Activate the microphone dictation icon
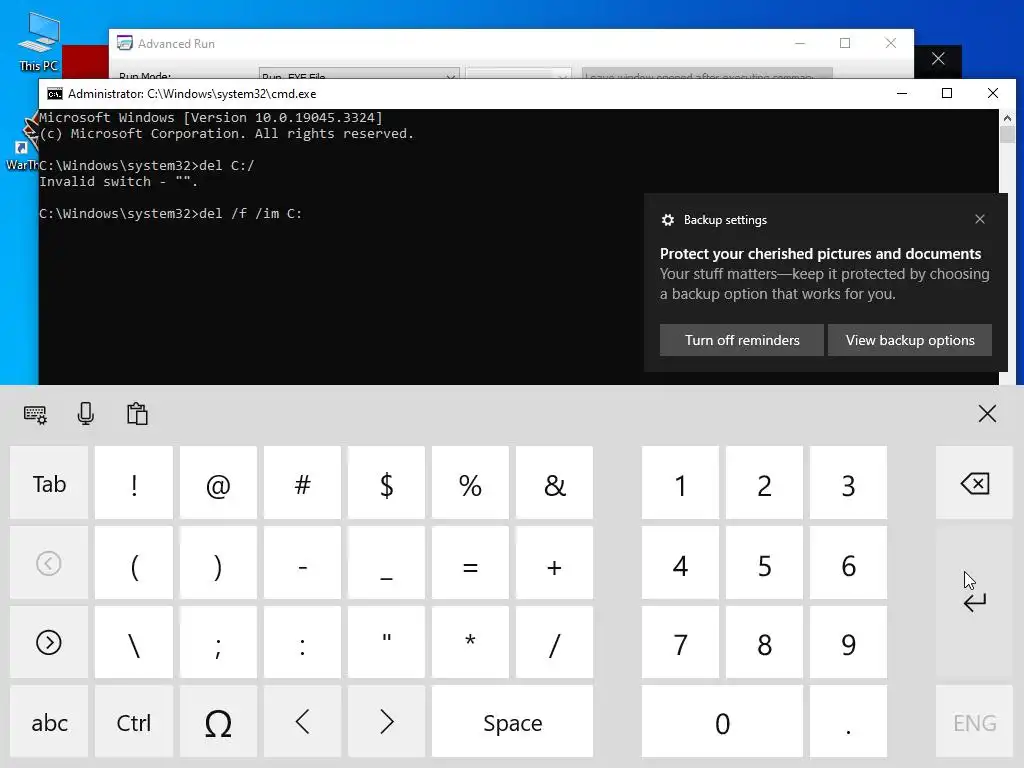The height and width of the screenshot is (768, 1024). 86,414
